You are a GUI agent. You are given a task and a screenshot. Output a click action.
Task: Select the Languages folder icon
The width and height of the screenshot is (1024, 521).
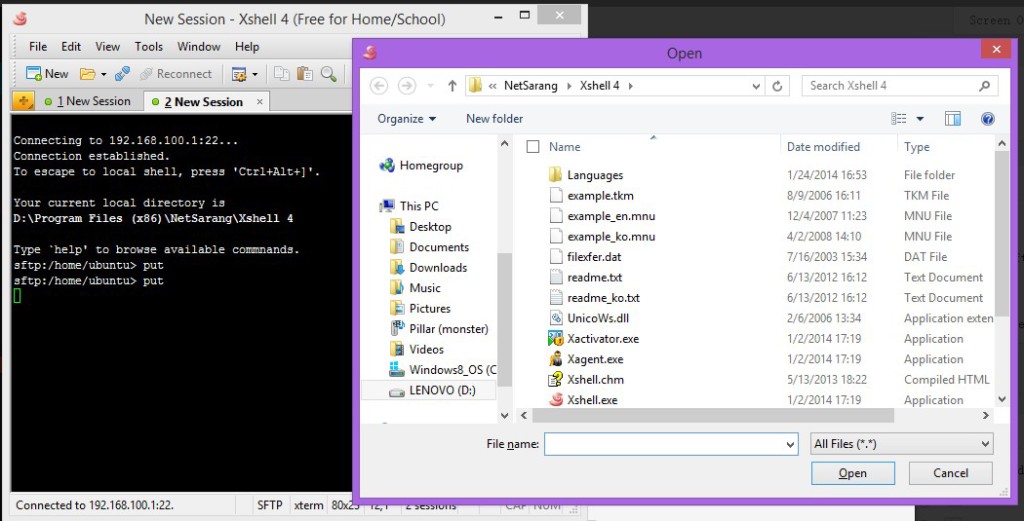pyautogui.click(x=556, y=174)
